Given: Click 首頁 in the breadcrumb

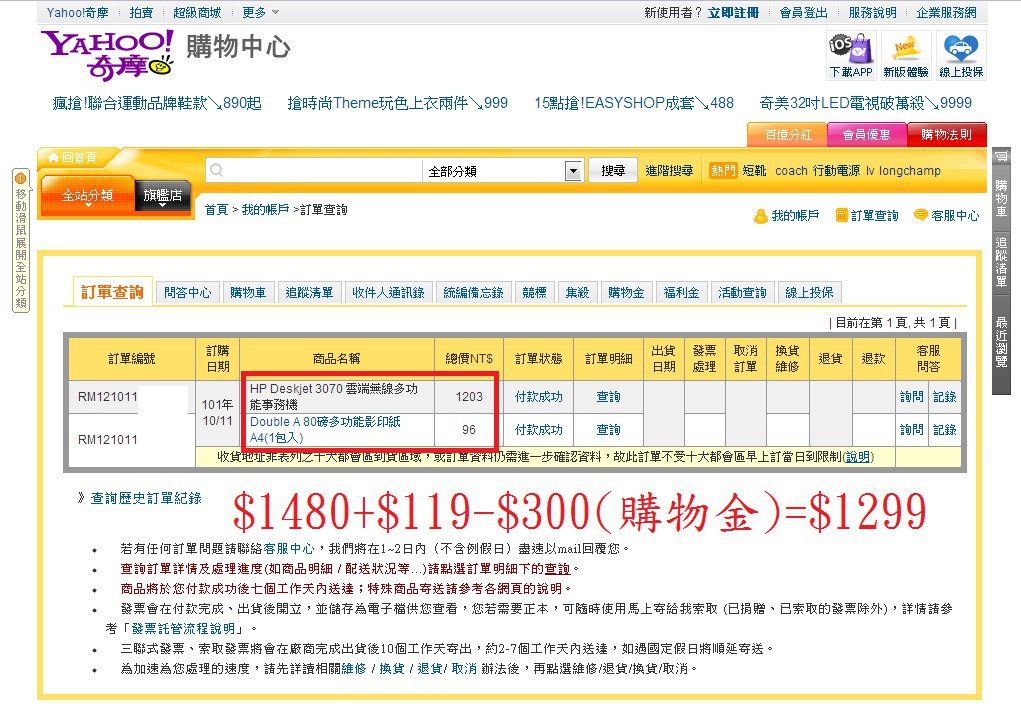Looking at the screenshot, I should point(216,210).
